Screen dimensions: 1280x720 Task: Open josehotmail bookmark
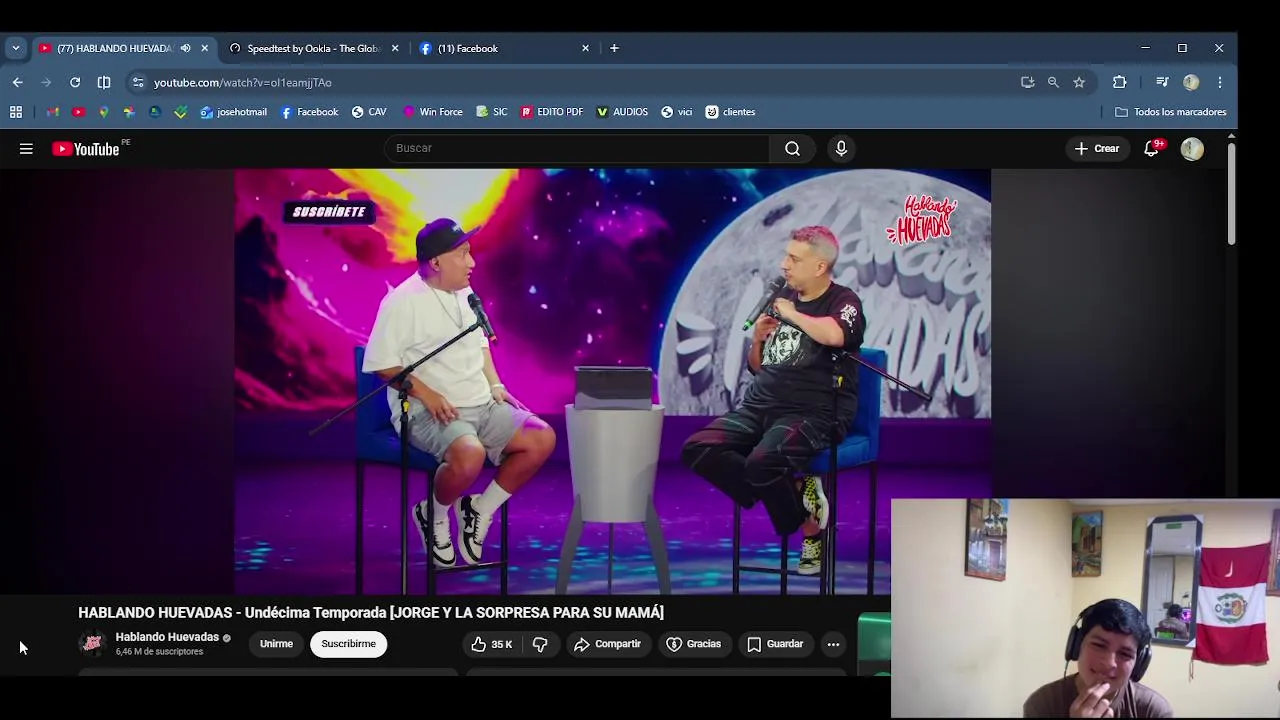(x=234, y=112)
